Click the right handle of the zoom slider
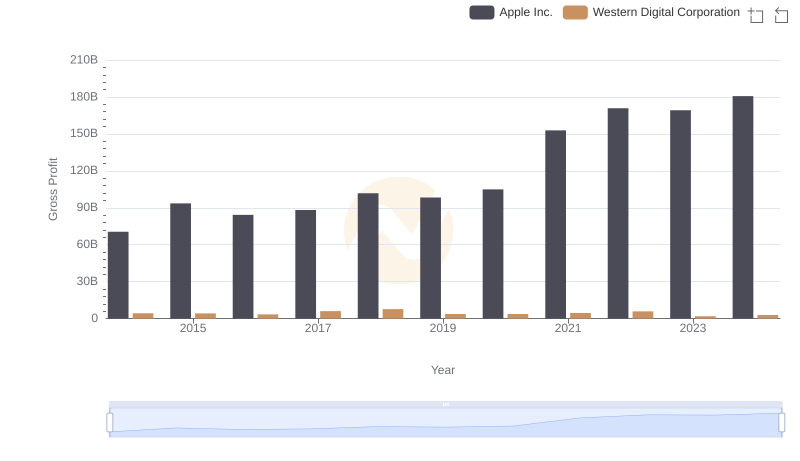This screenshot has height=461, width=800. pos(782,422)
